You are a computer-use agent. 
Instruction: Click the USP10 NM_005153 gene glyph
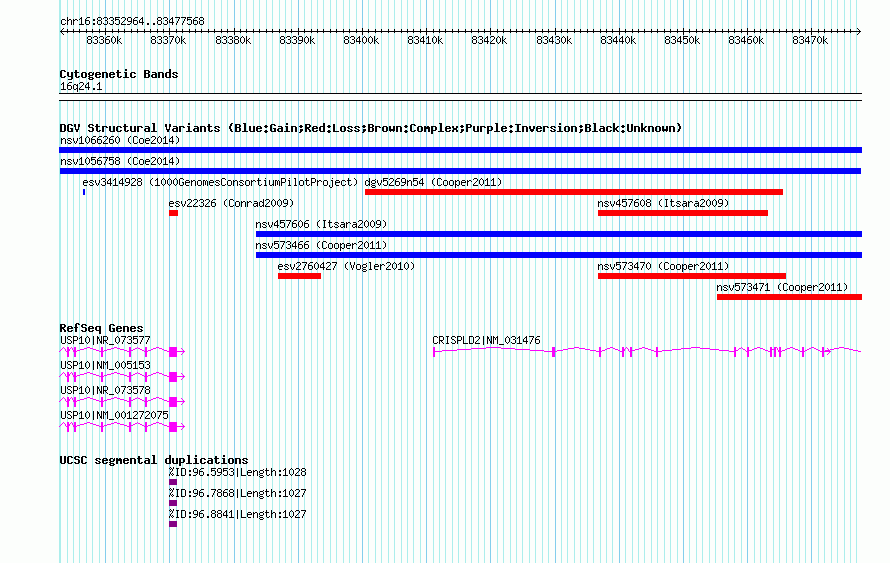[x=122, y=377]
